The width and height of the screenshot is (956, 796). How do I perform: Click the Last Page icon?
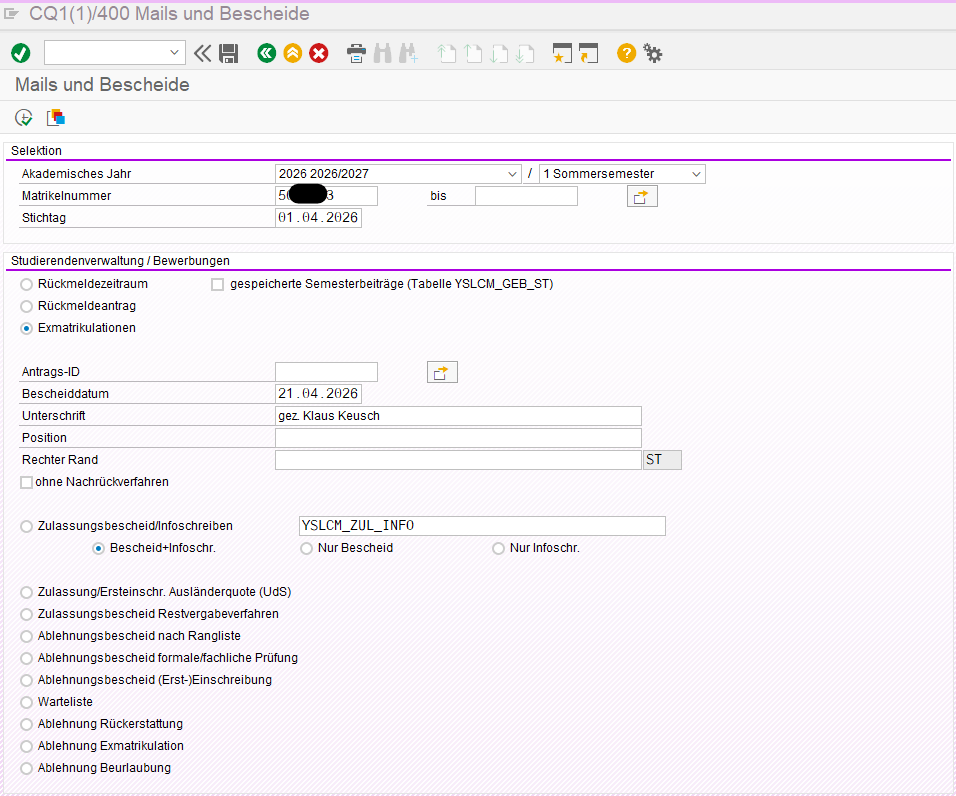click(524, 54)
